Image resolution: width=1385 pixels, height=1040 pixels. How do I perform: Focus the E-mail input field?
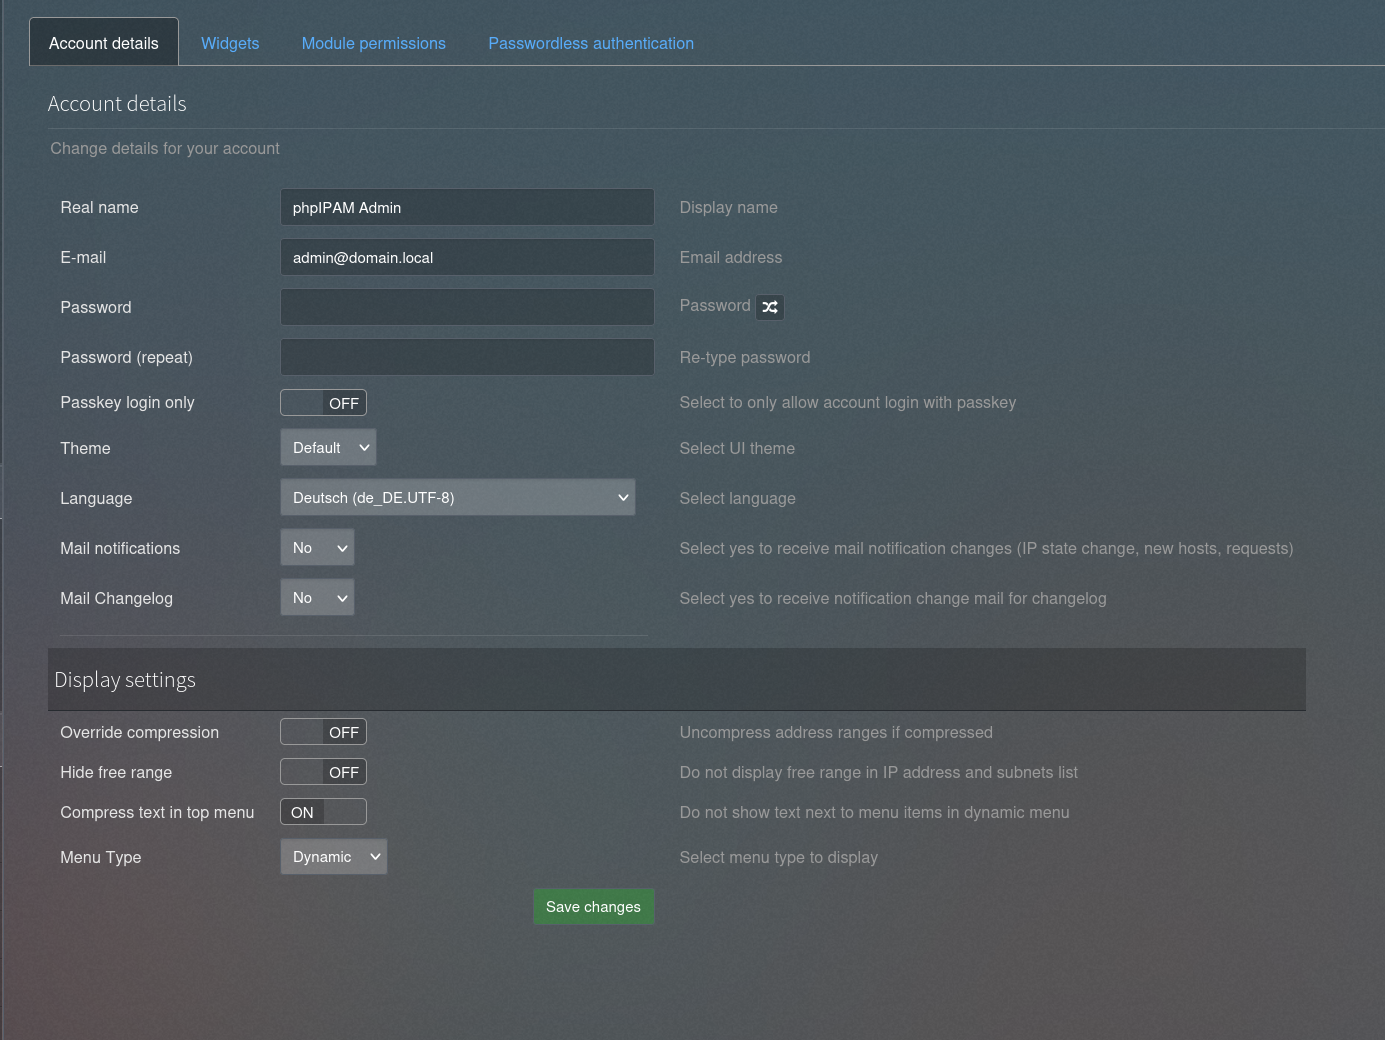click(x=467, y=258)
